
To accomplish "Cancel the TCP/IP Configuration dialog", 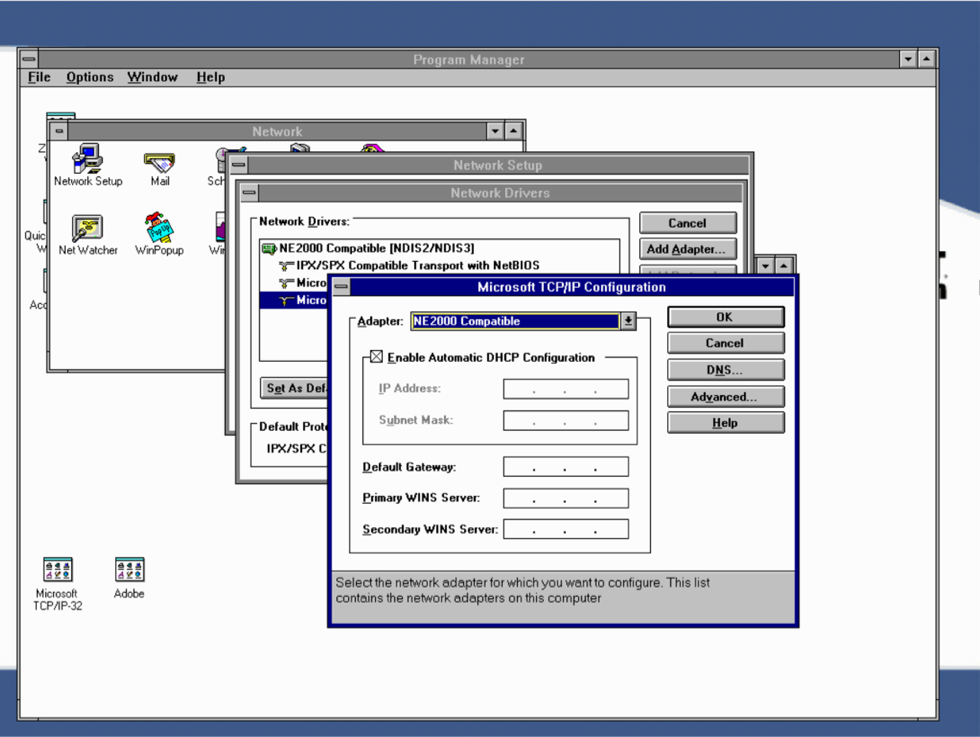I will 726,343.
